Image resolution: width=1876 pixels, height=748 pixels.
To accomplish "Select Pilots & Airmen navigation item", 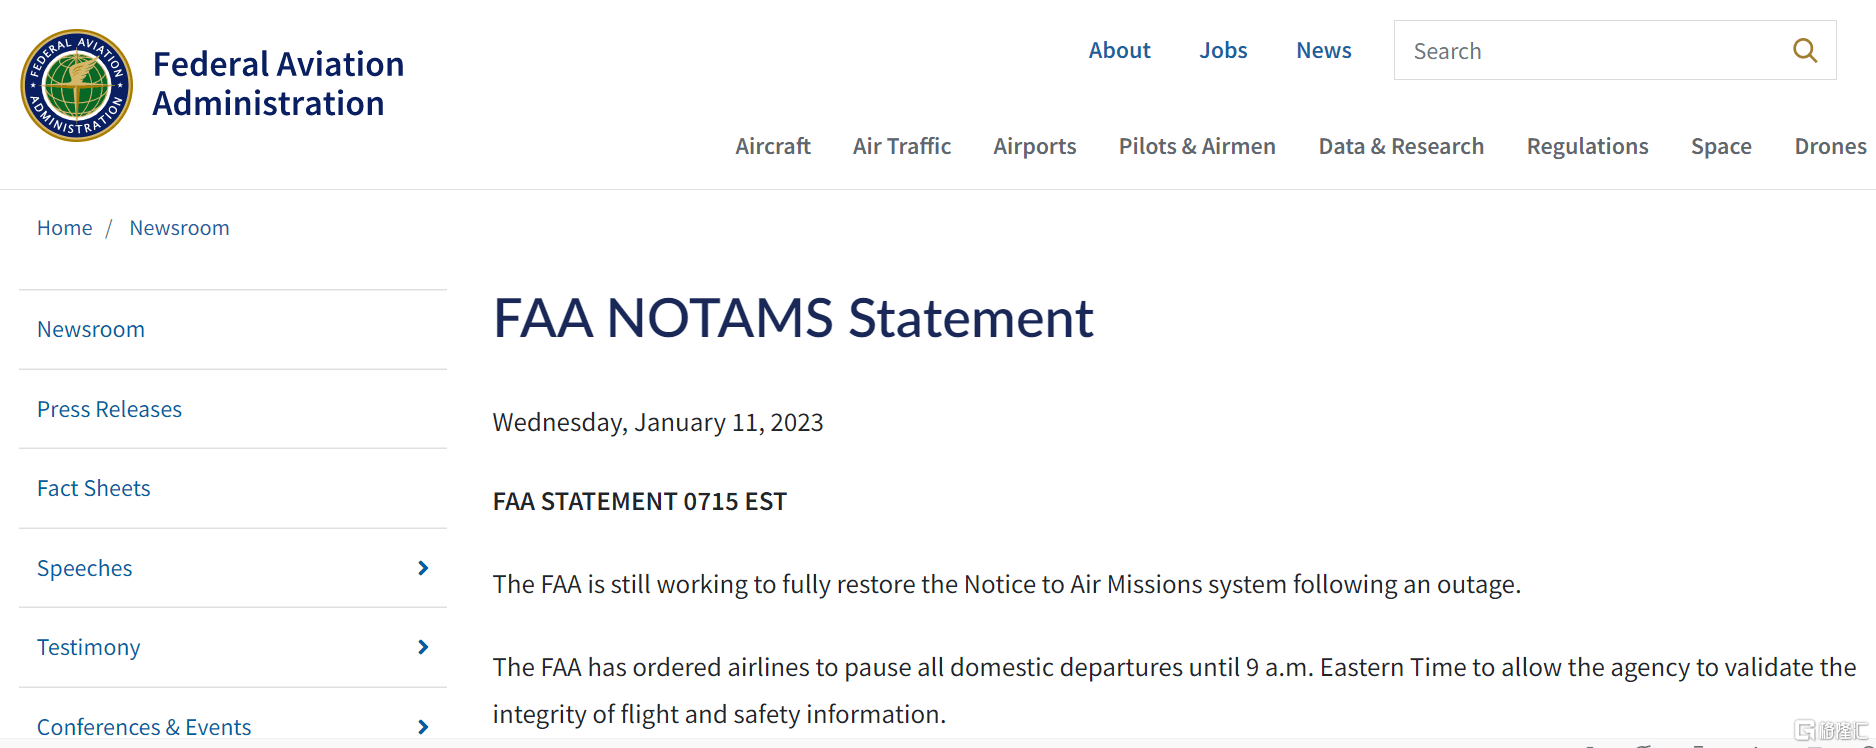I will 1197,146.
